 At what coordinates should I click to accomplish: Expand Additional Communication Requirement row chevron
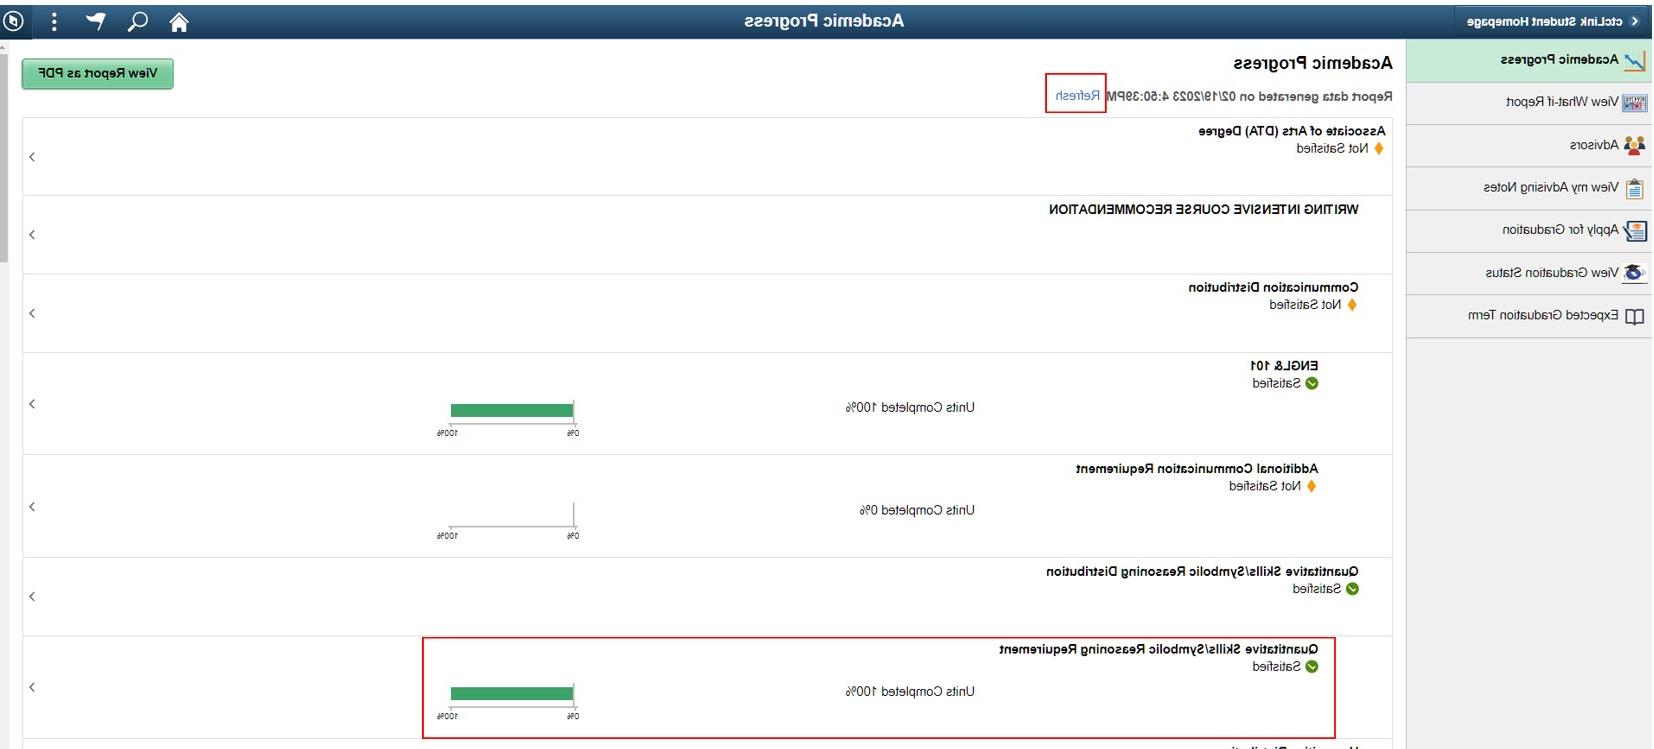tap(32, 507)
